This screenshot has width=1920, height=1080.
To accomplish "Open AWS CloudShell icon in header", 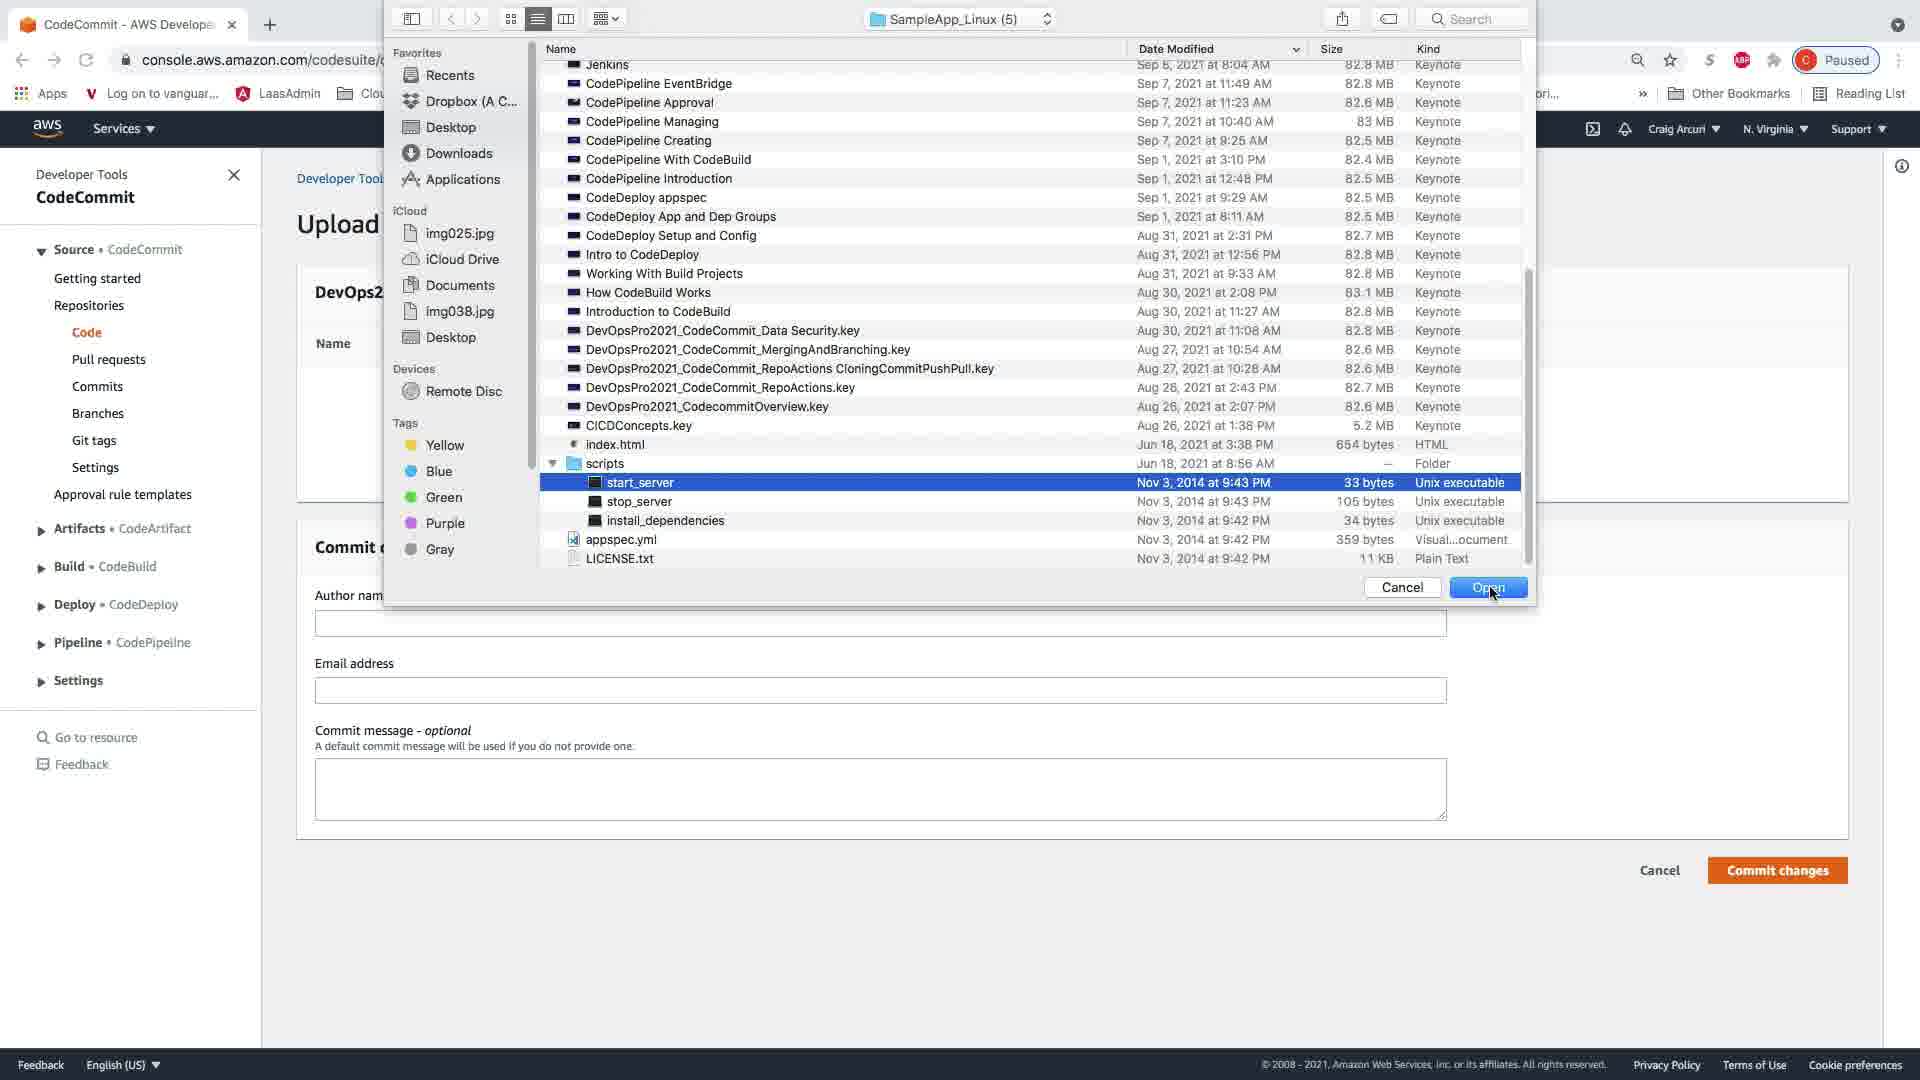I will 1592,129.
